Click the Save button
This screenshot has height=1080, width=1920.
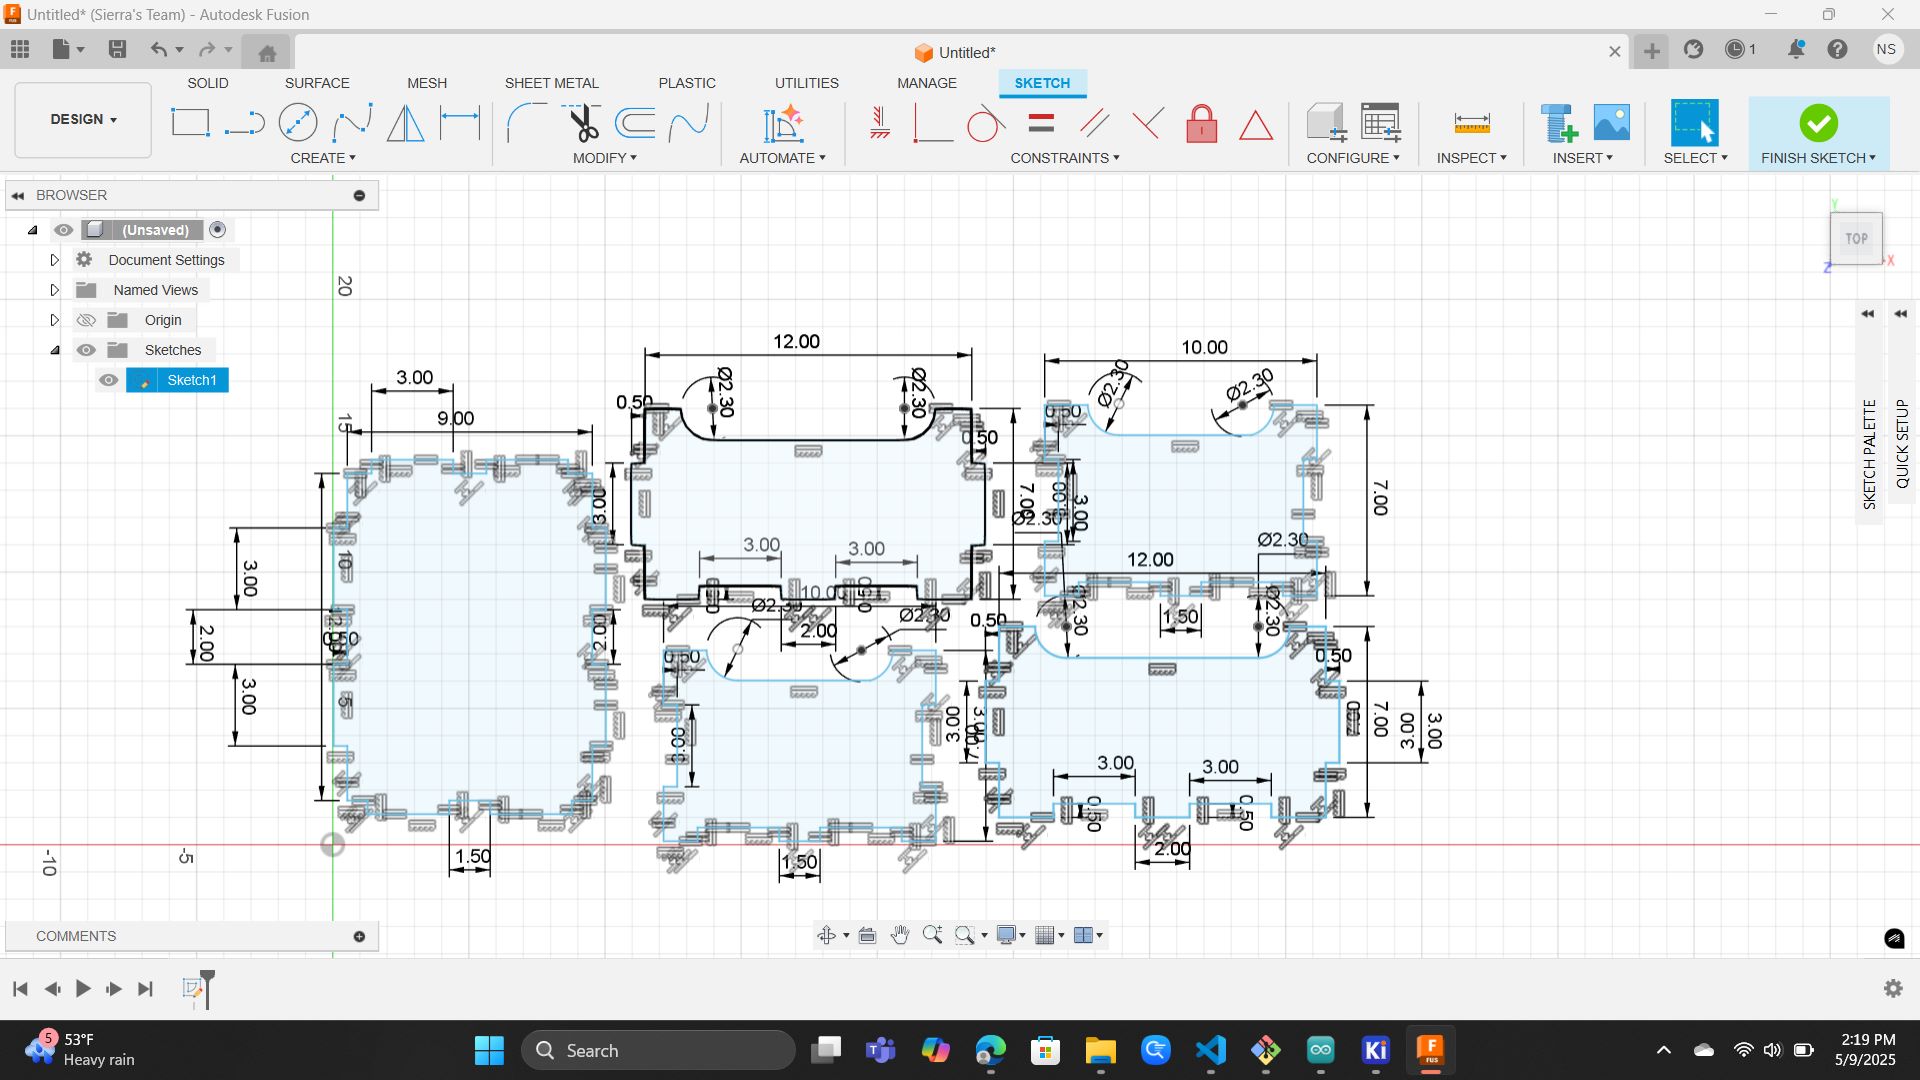tap(117, 49)
